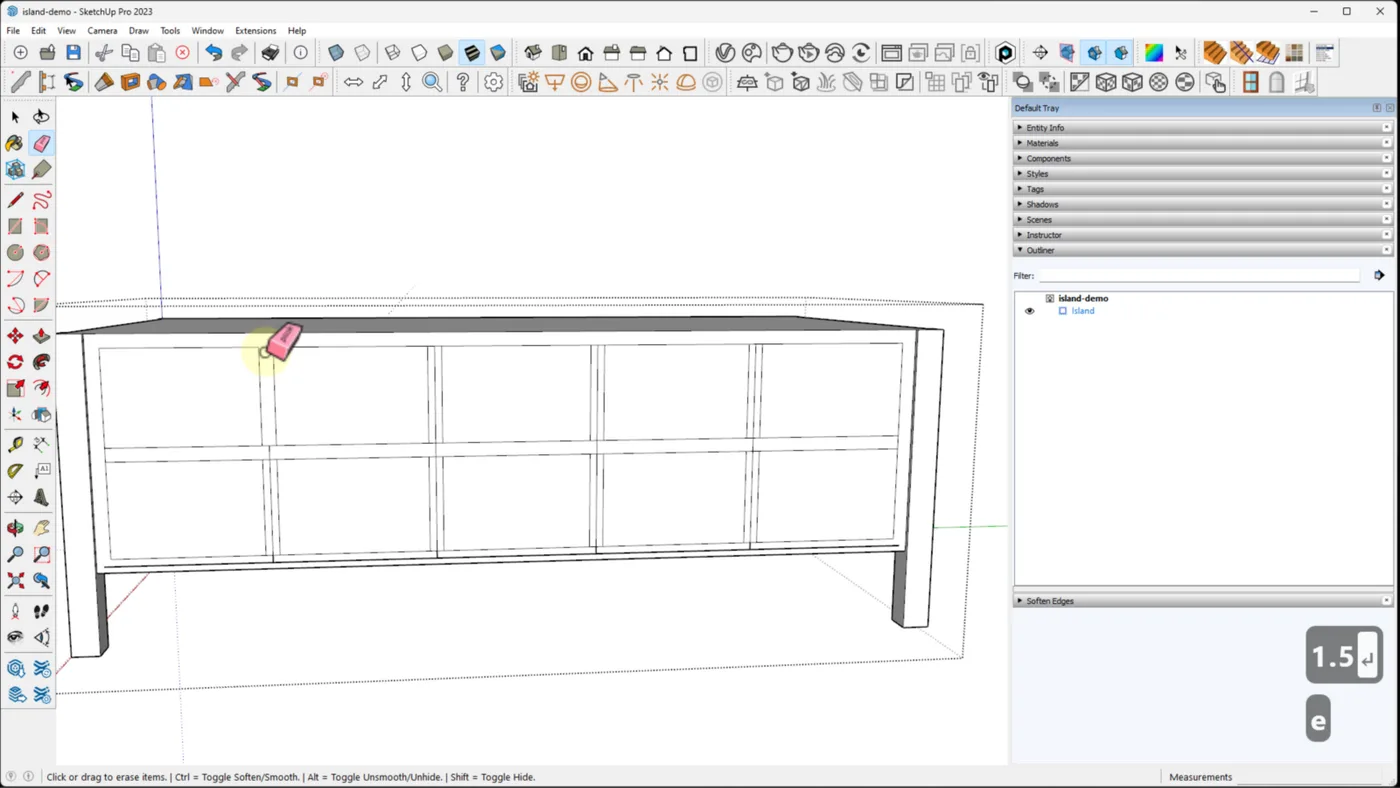Open the Extensions menu
Image resolution: width=1400 pixels, height=788 pixels.
click(x=255, y=31)
